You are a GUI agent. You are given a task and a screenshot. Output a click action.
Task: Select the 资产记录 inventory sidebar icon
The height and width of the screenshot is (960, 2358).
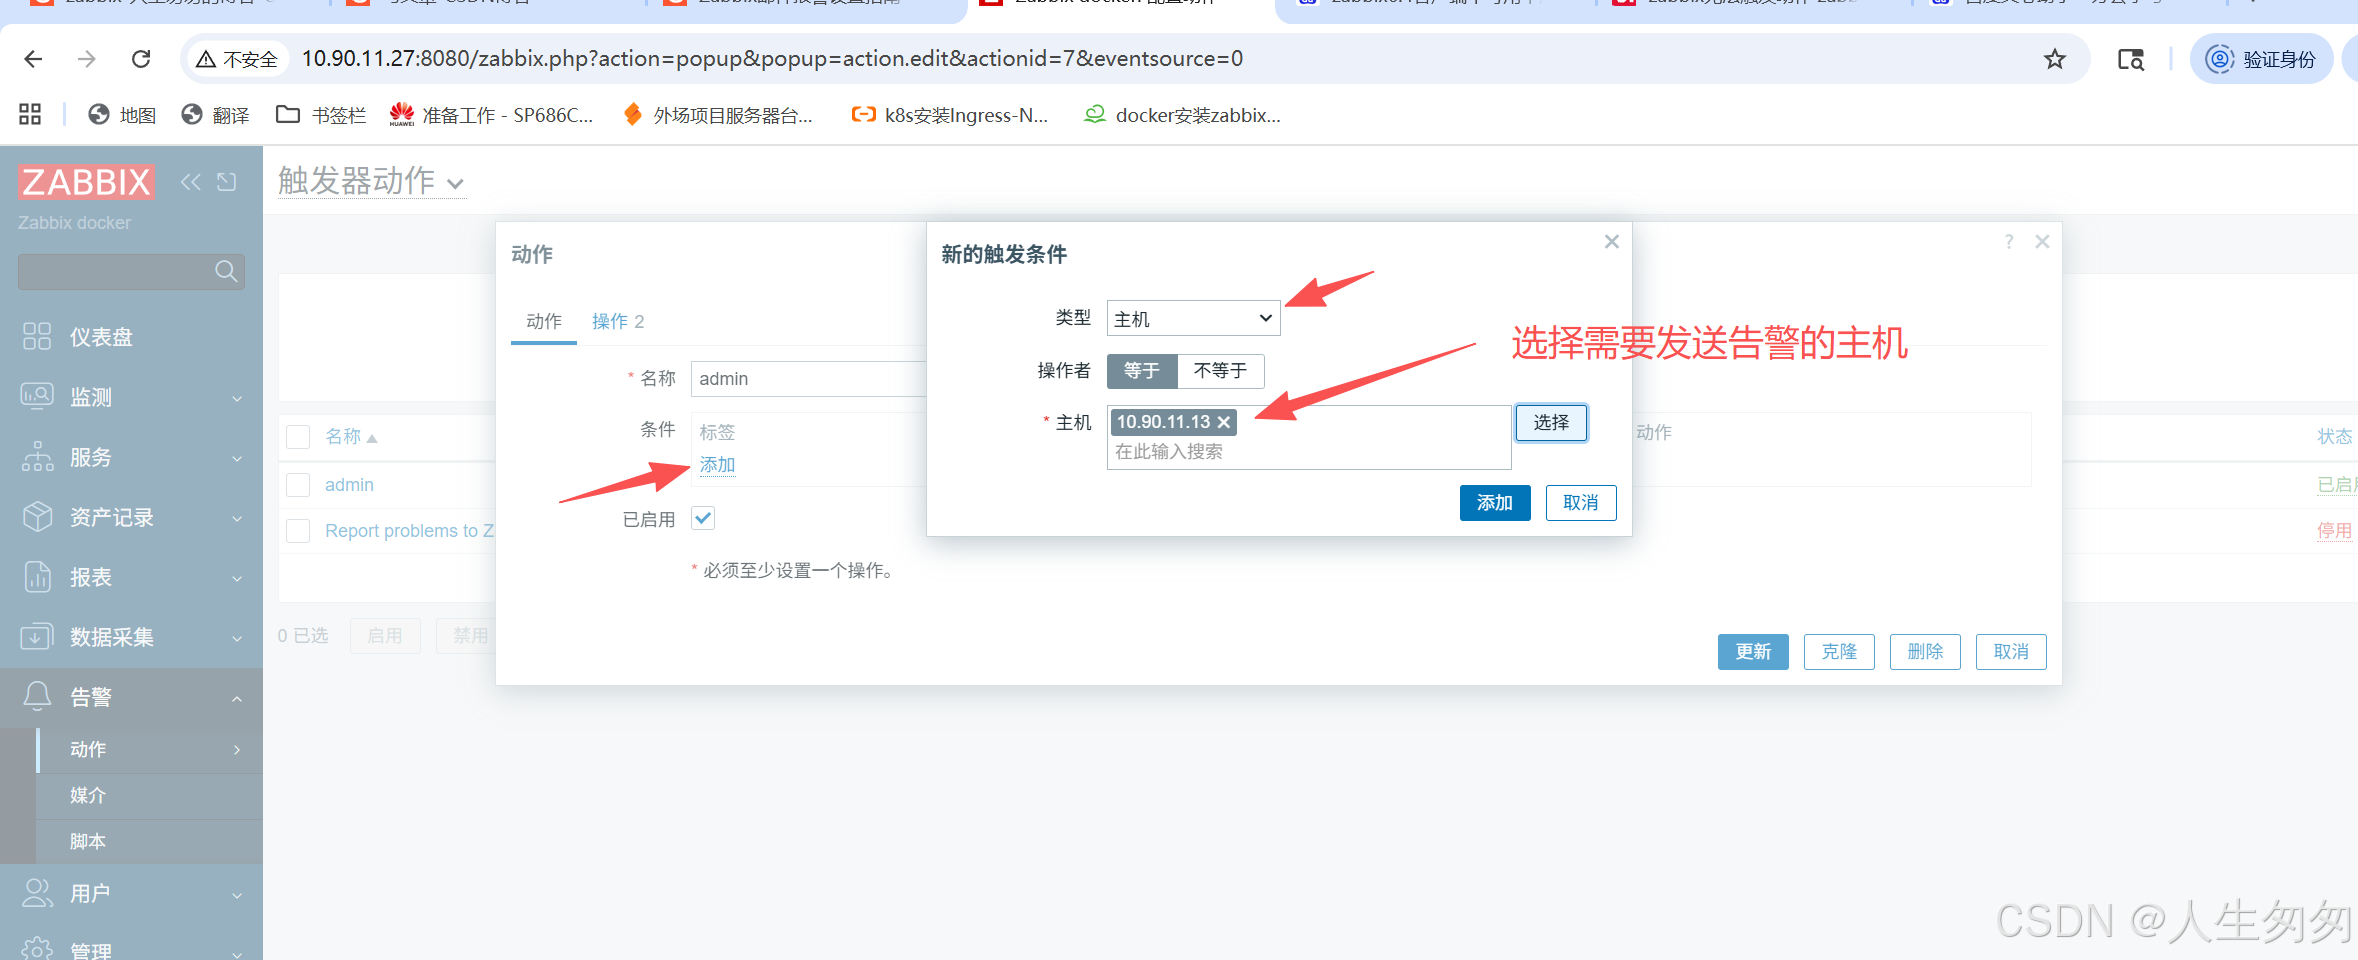37,517
